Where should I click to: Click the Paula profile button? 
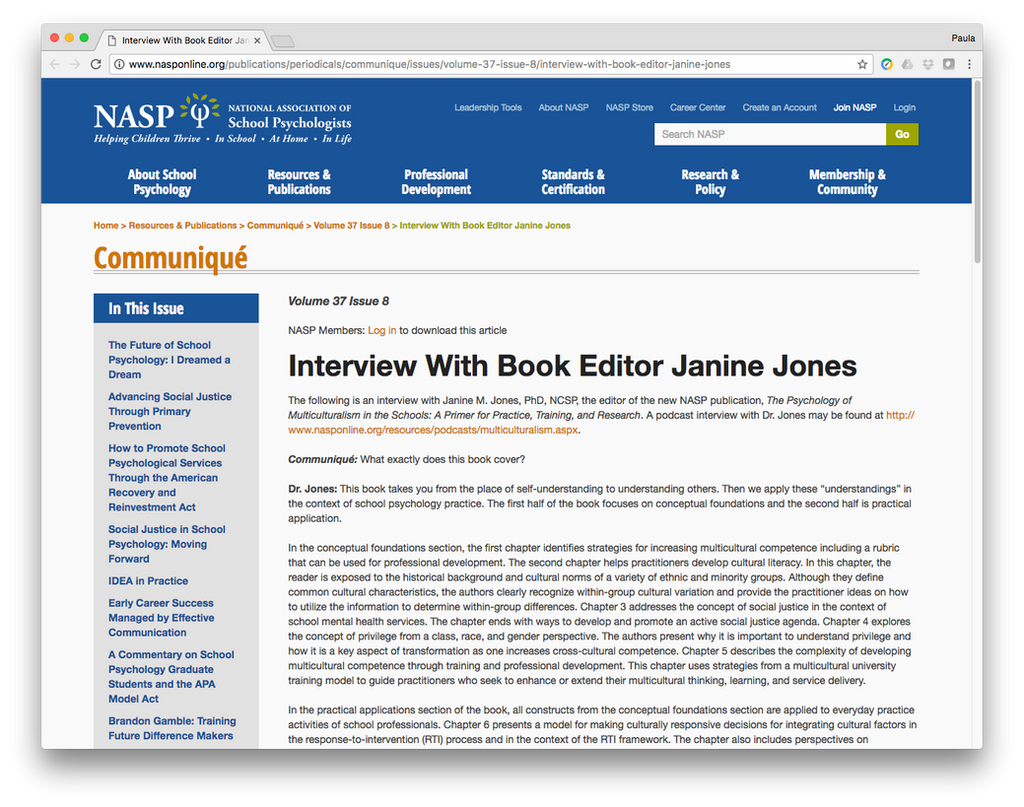pos(963,38)
